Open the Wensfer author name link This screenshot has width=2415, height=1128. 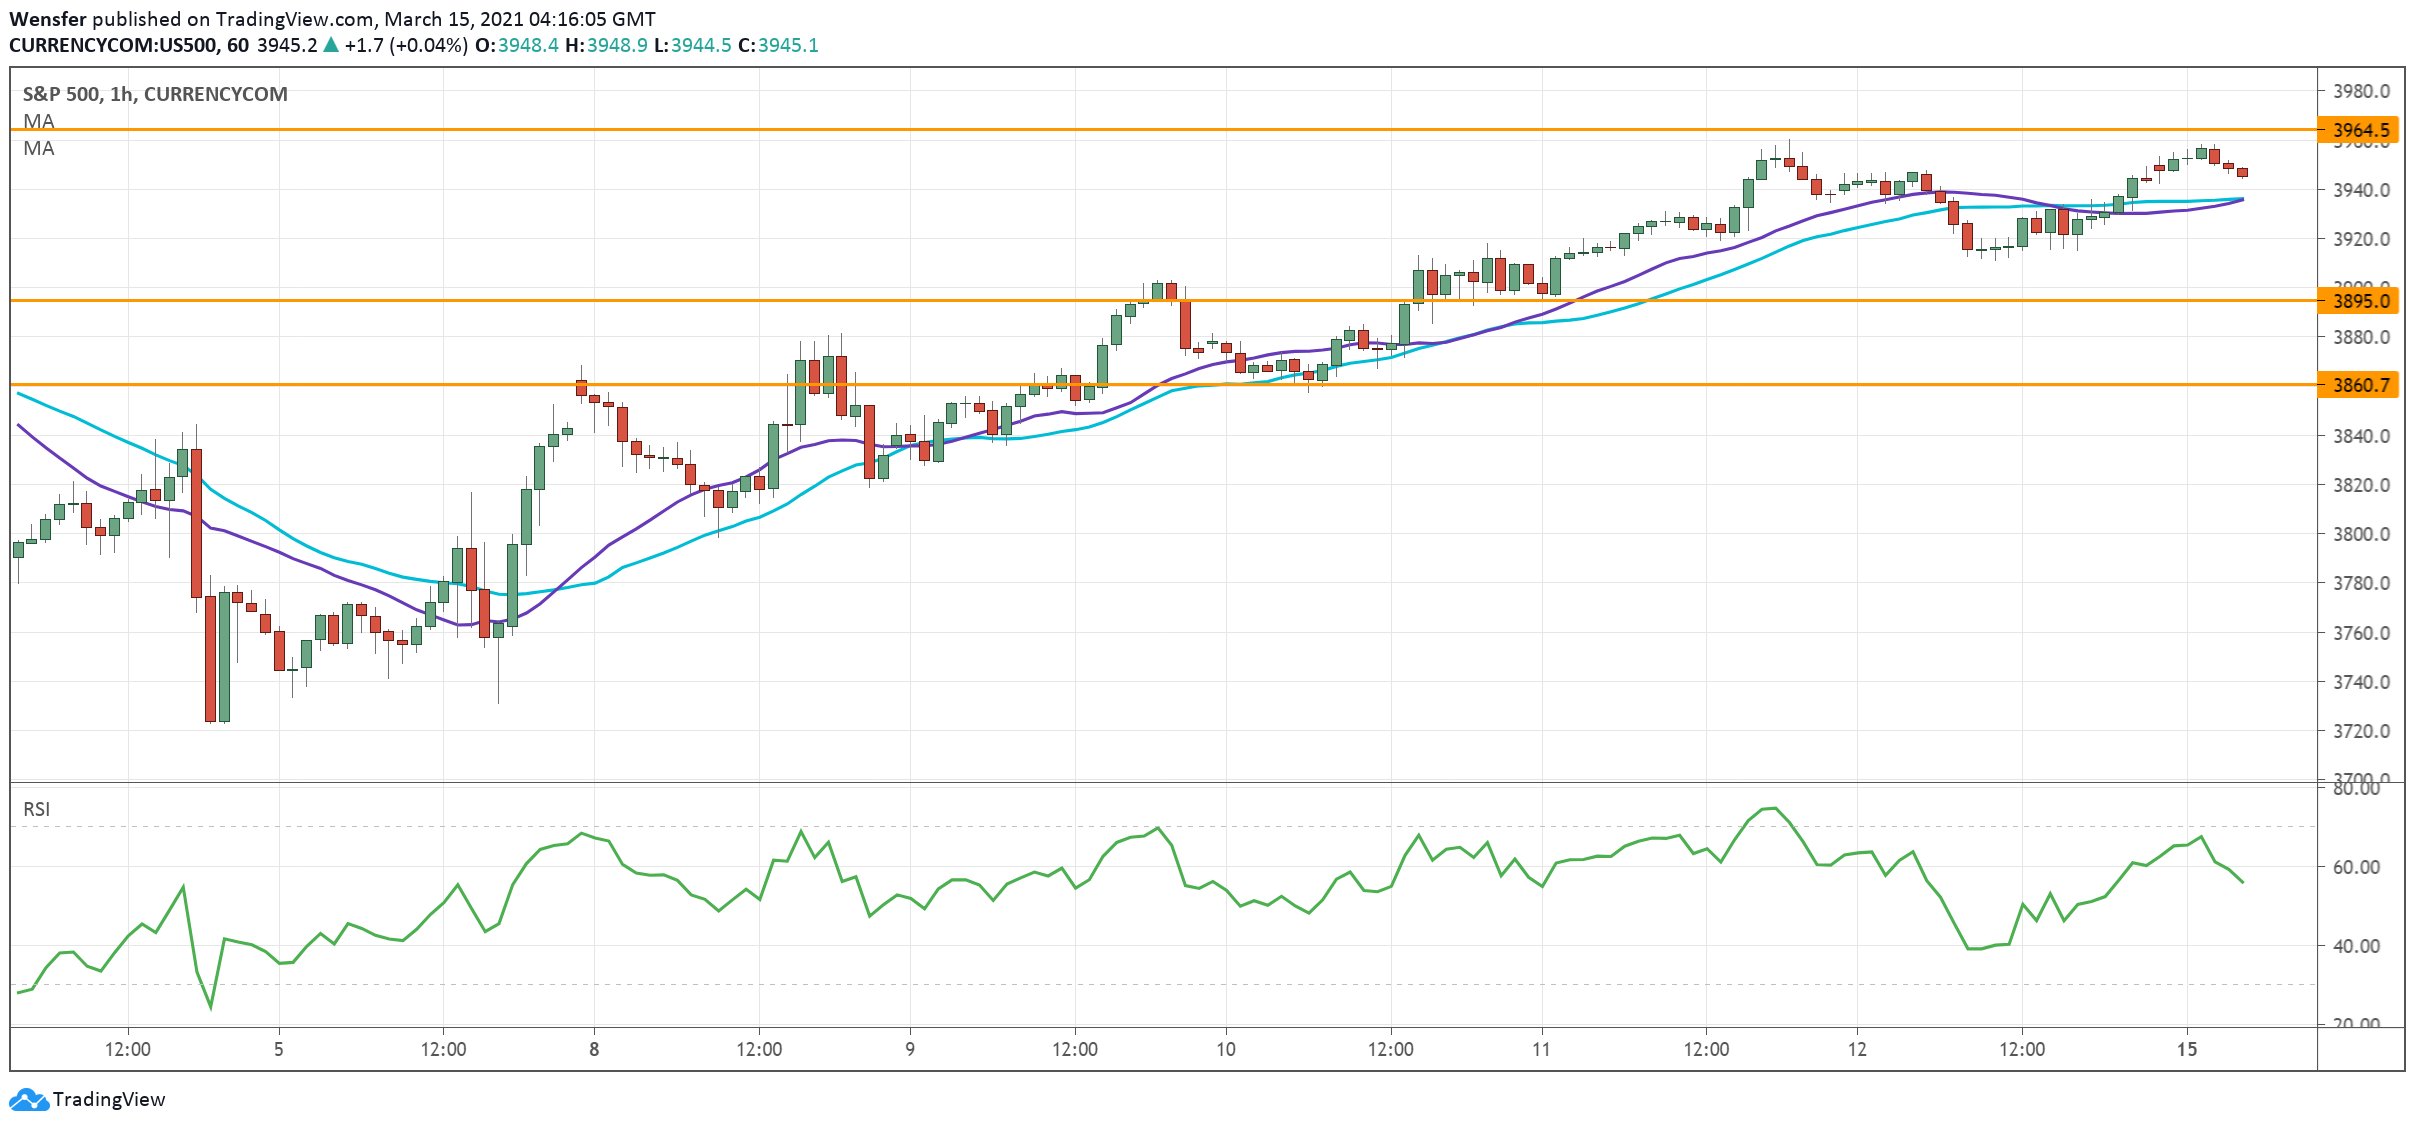click(x=47, y=19)
